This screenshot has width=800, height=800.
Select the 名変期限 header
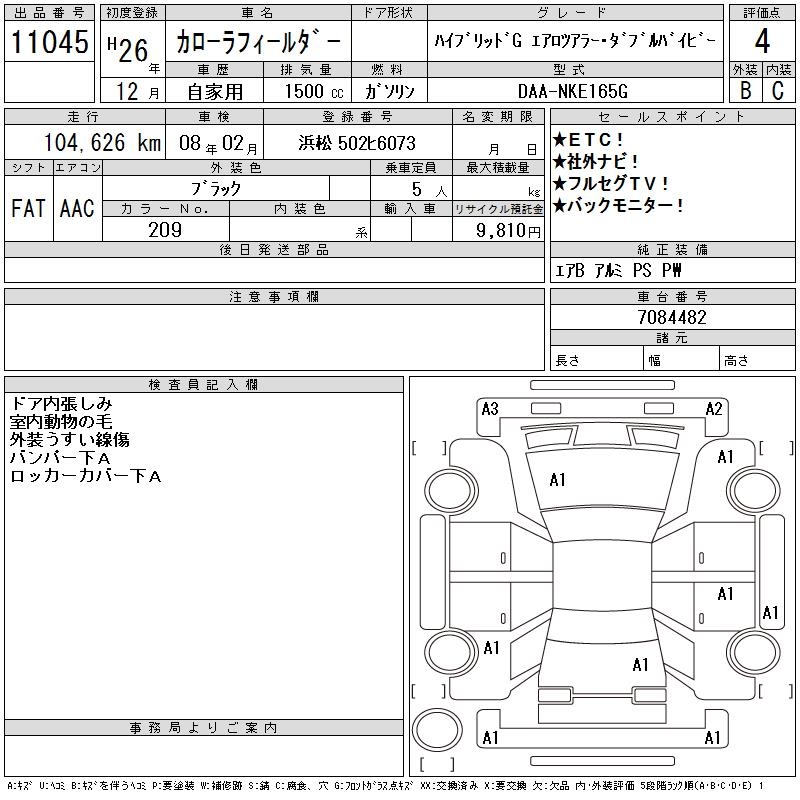point(498,117)
